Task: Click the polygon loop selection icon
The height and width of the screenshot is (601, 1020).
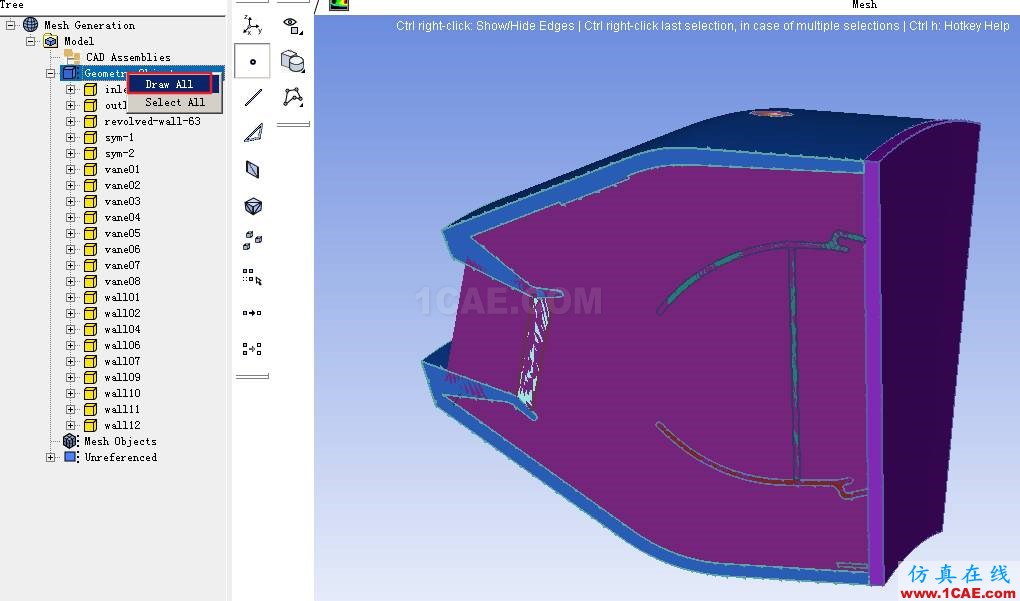Action: click(293, 98)
